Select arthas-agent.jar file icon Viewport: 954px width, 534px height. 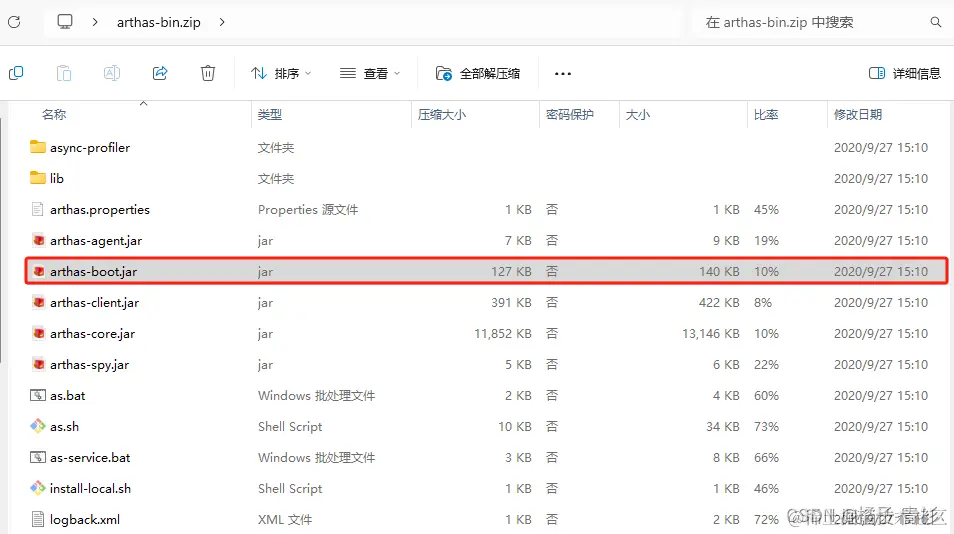point(38,240)
